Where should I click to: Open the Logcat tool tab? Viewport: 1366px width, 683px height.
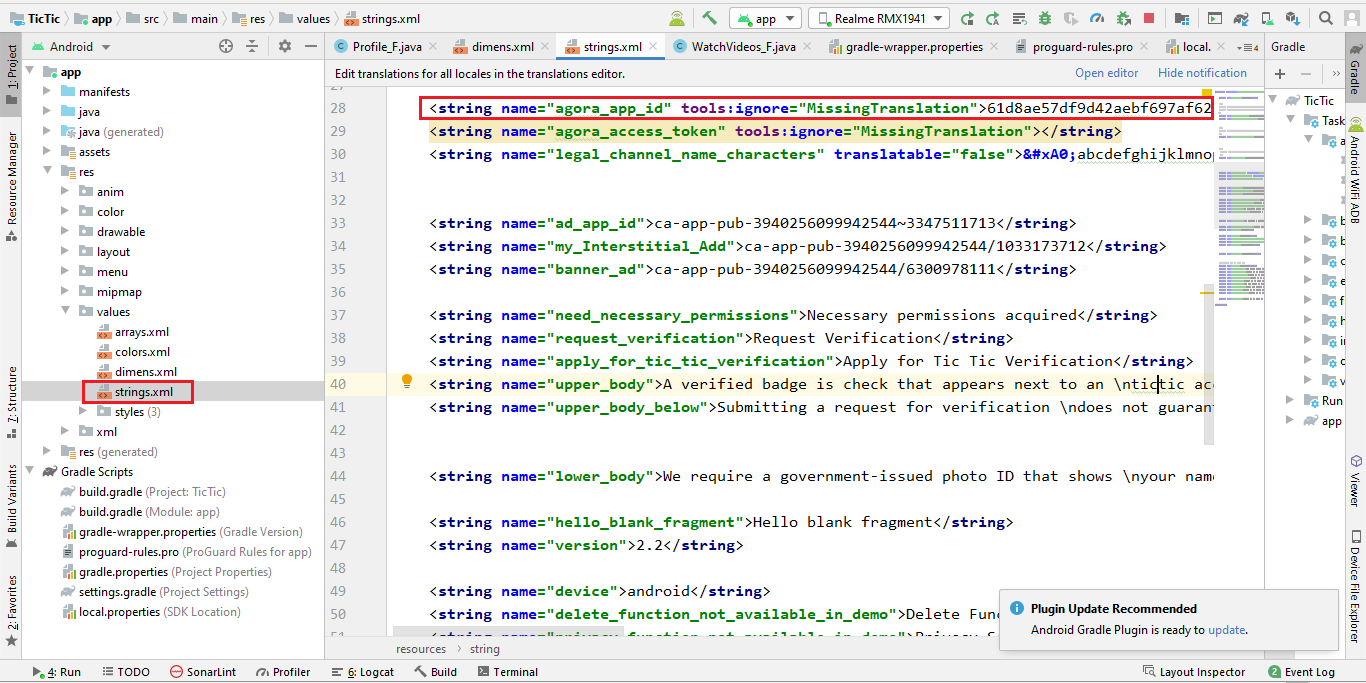[x=370, y=672]
